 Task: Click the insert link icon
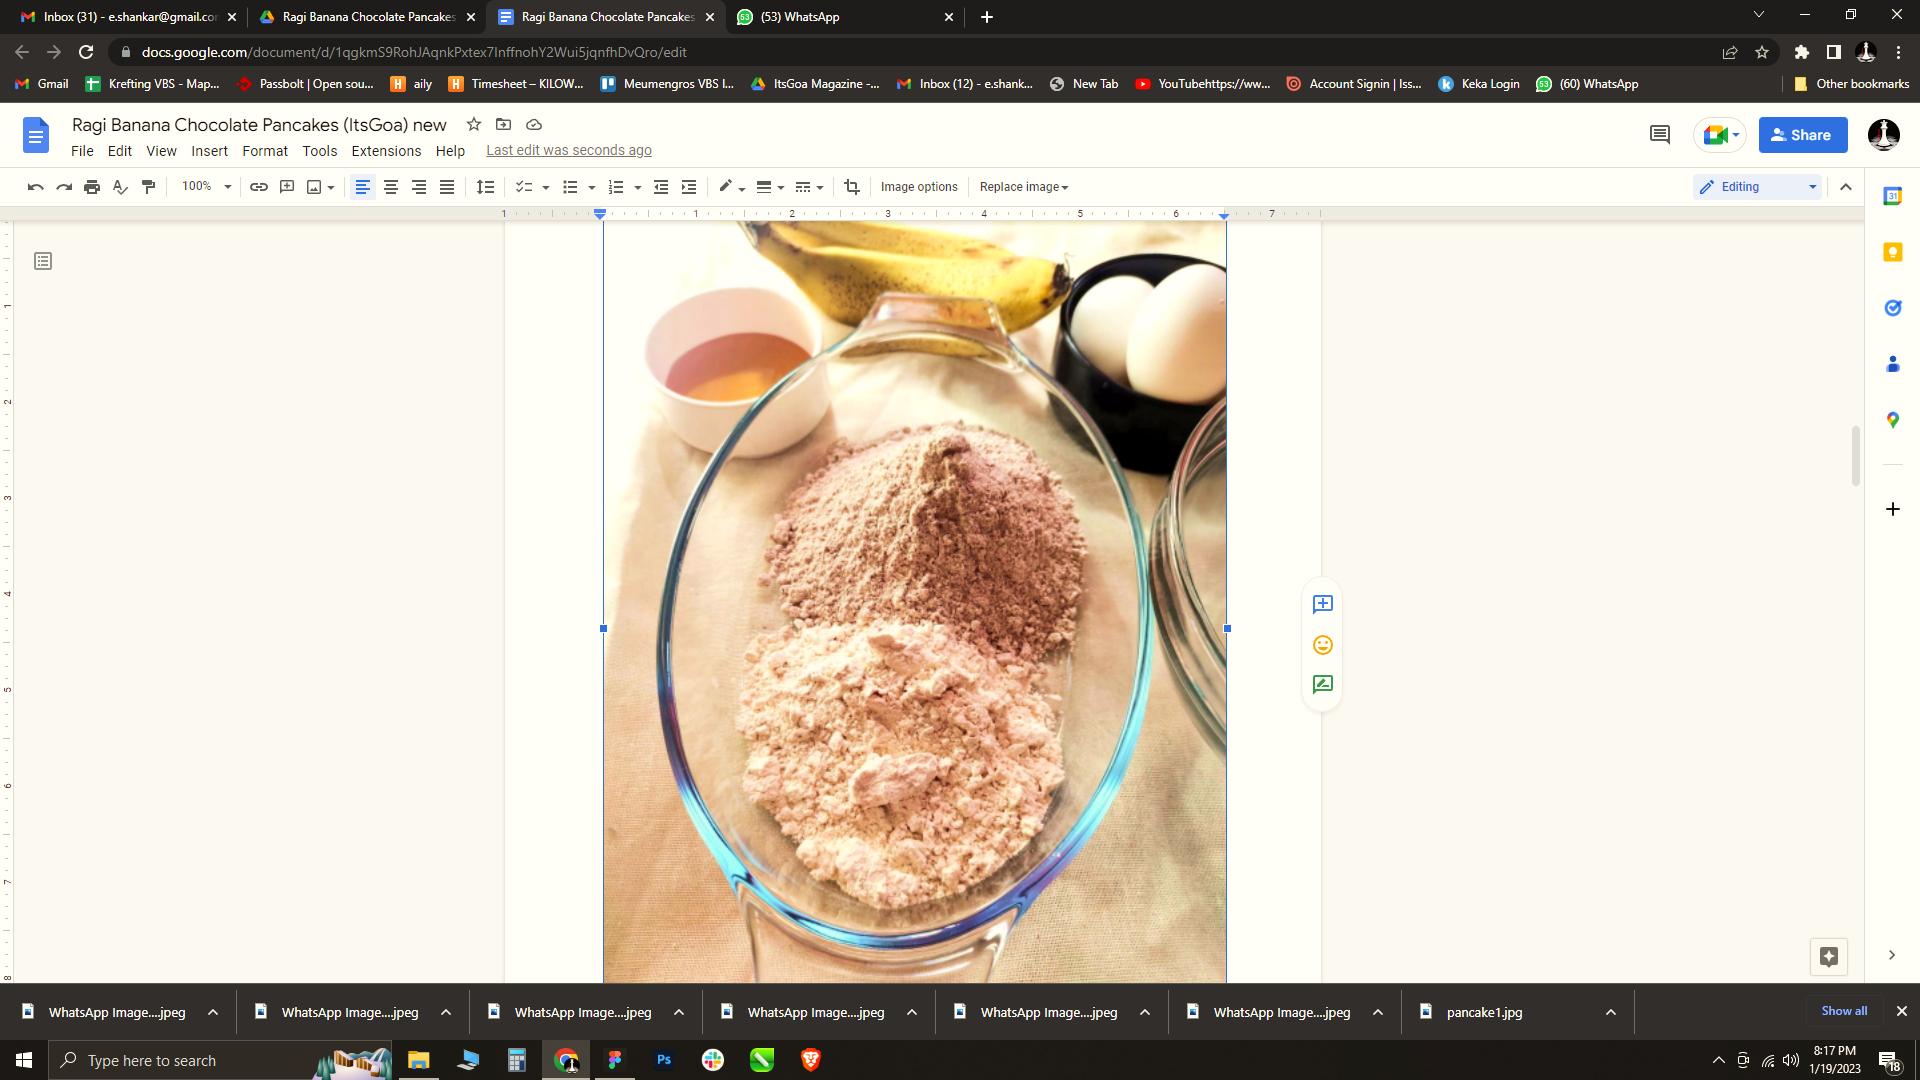pyautogui.click(x=259, y=187)
